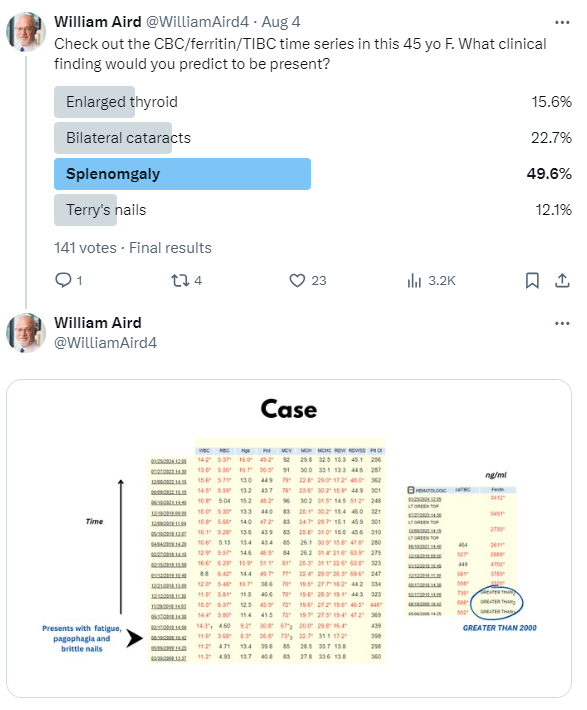Open the @WilliamAird4 handle on first tweet
Viewport: 587px width, 710px height.
pos(197,22)
